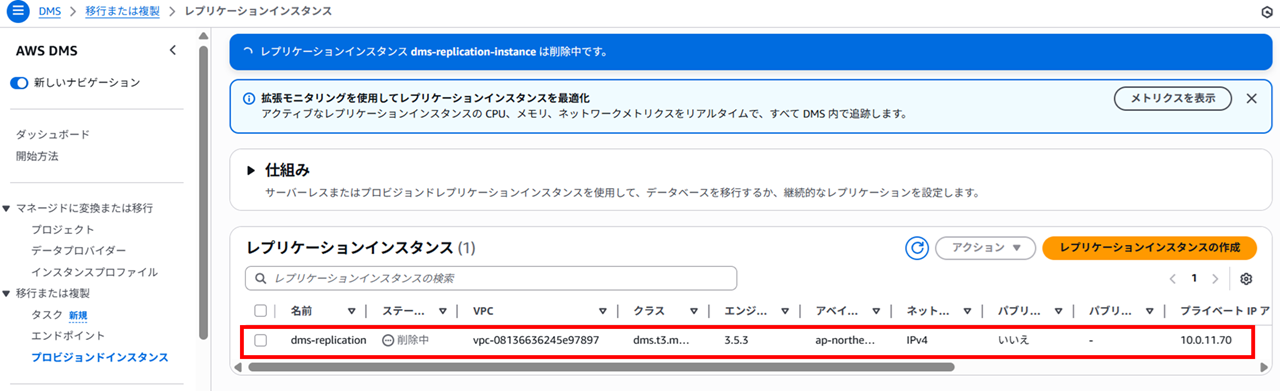
Task: Select all rows with header checkbox
Action: 261,311
